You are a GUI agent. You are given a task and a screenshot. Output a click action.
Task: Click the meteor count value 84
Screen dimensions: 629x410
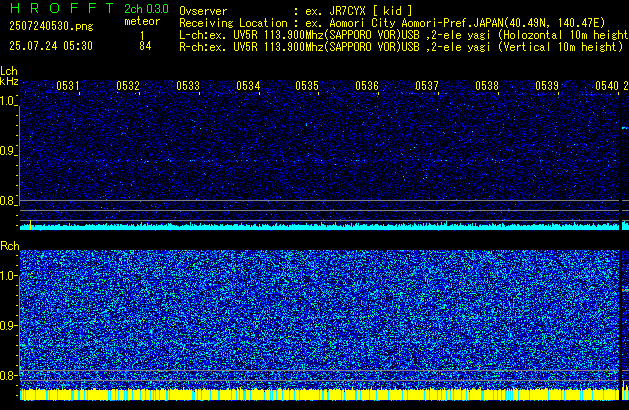[x=145, y=46]
